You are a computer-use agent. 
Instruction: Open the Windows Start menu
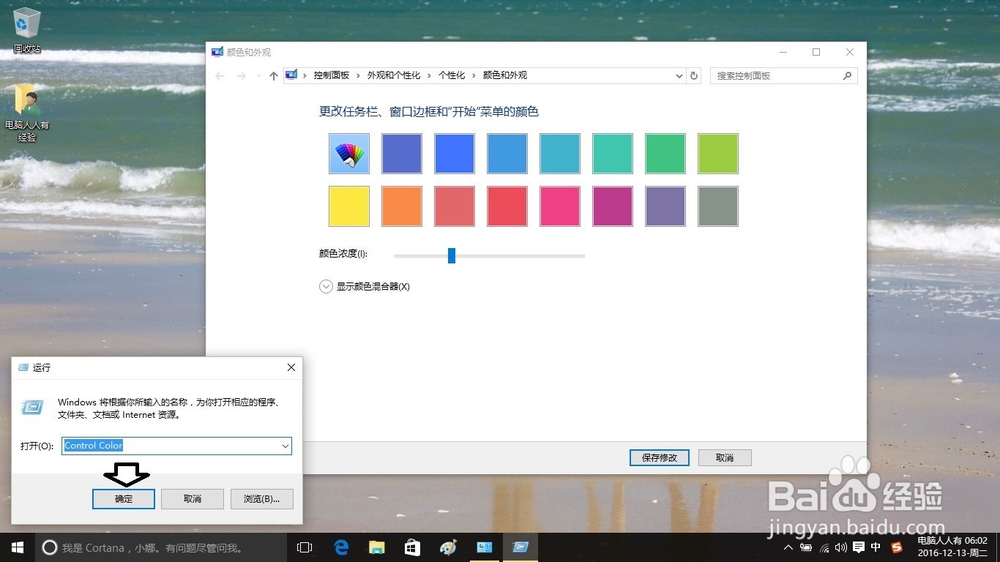(x=17, y=547)
